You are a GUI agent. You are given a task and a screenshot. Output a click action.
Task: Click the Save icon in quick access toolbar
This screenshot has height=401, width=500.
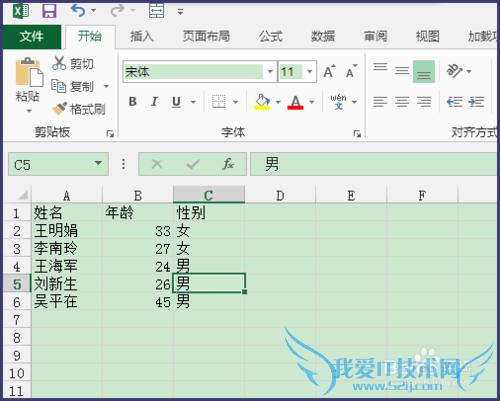49,11
